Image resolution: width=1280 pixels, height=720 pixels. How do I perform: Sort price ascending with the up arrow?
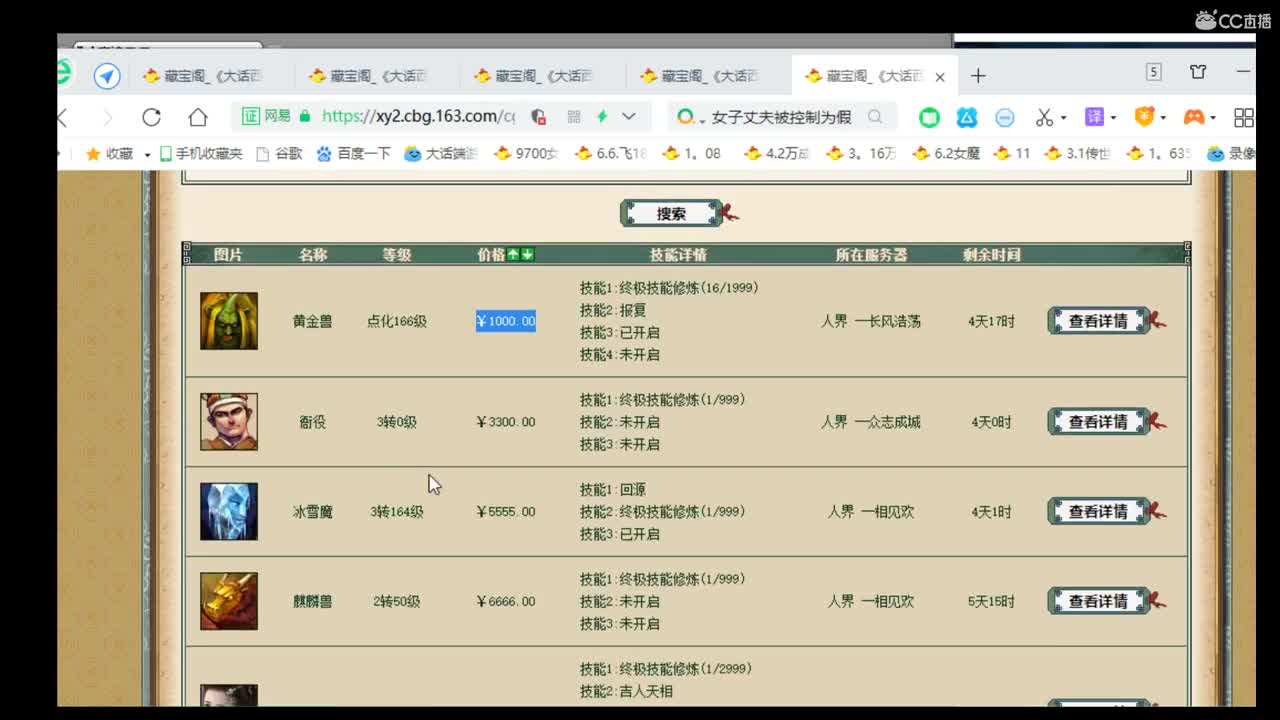[513, 255]
